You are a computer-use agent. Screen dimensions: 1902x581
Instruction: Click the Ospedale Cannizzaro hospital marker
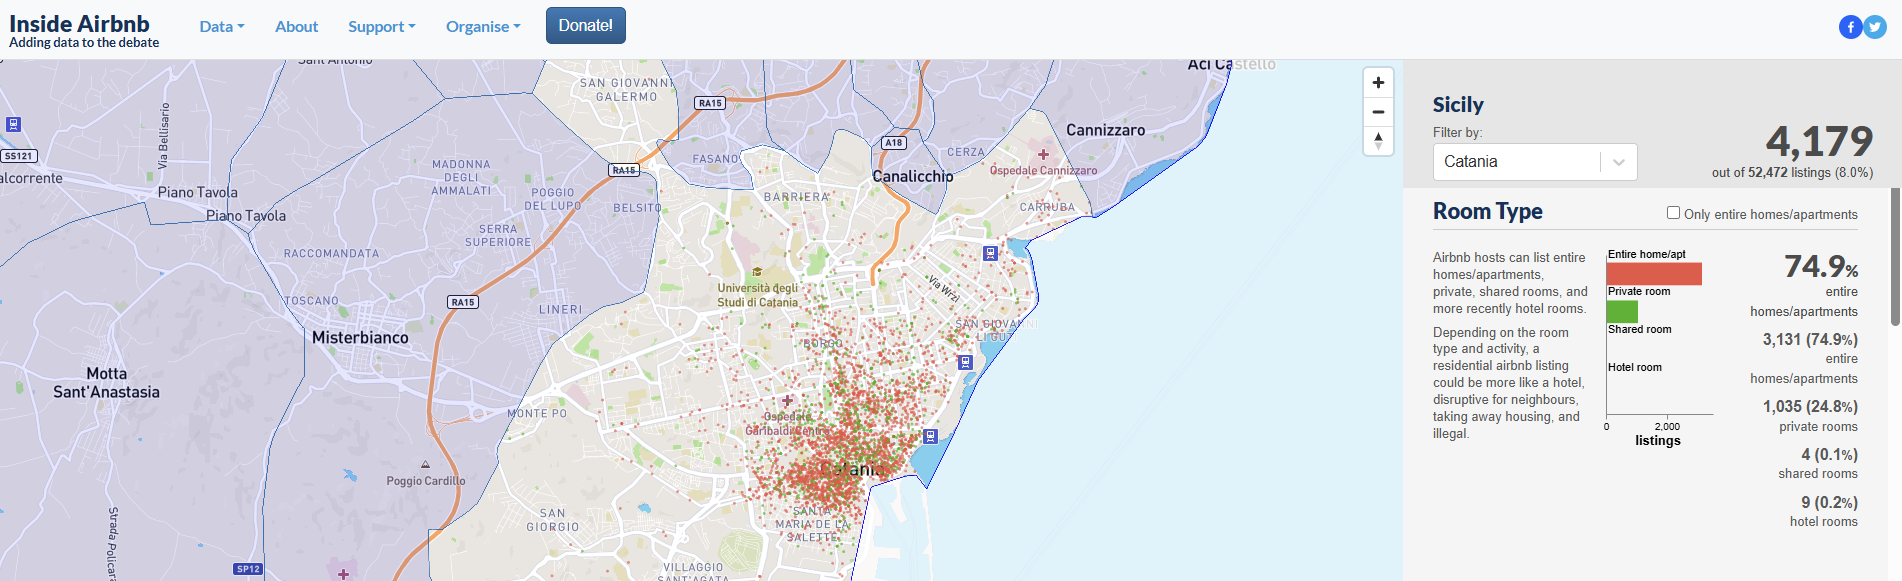[x=1043, y=155]
